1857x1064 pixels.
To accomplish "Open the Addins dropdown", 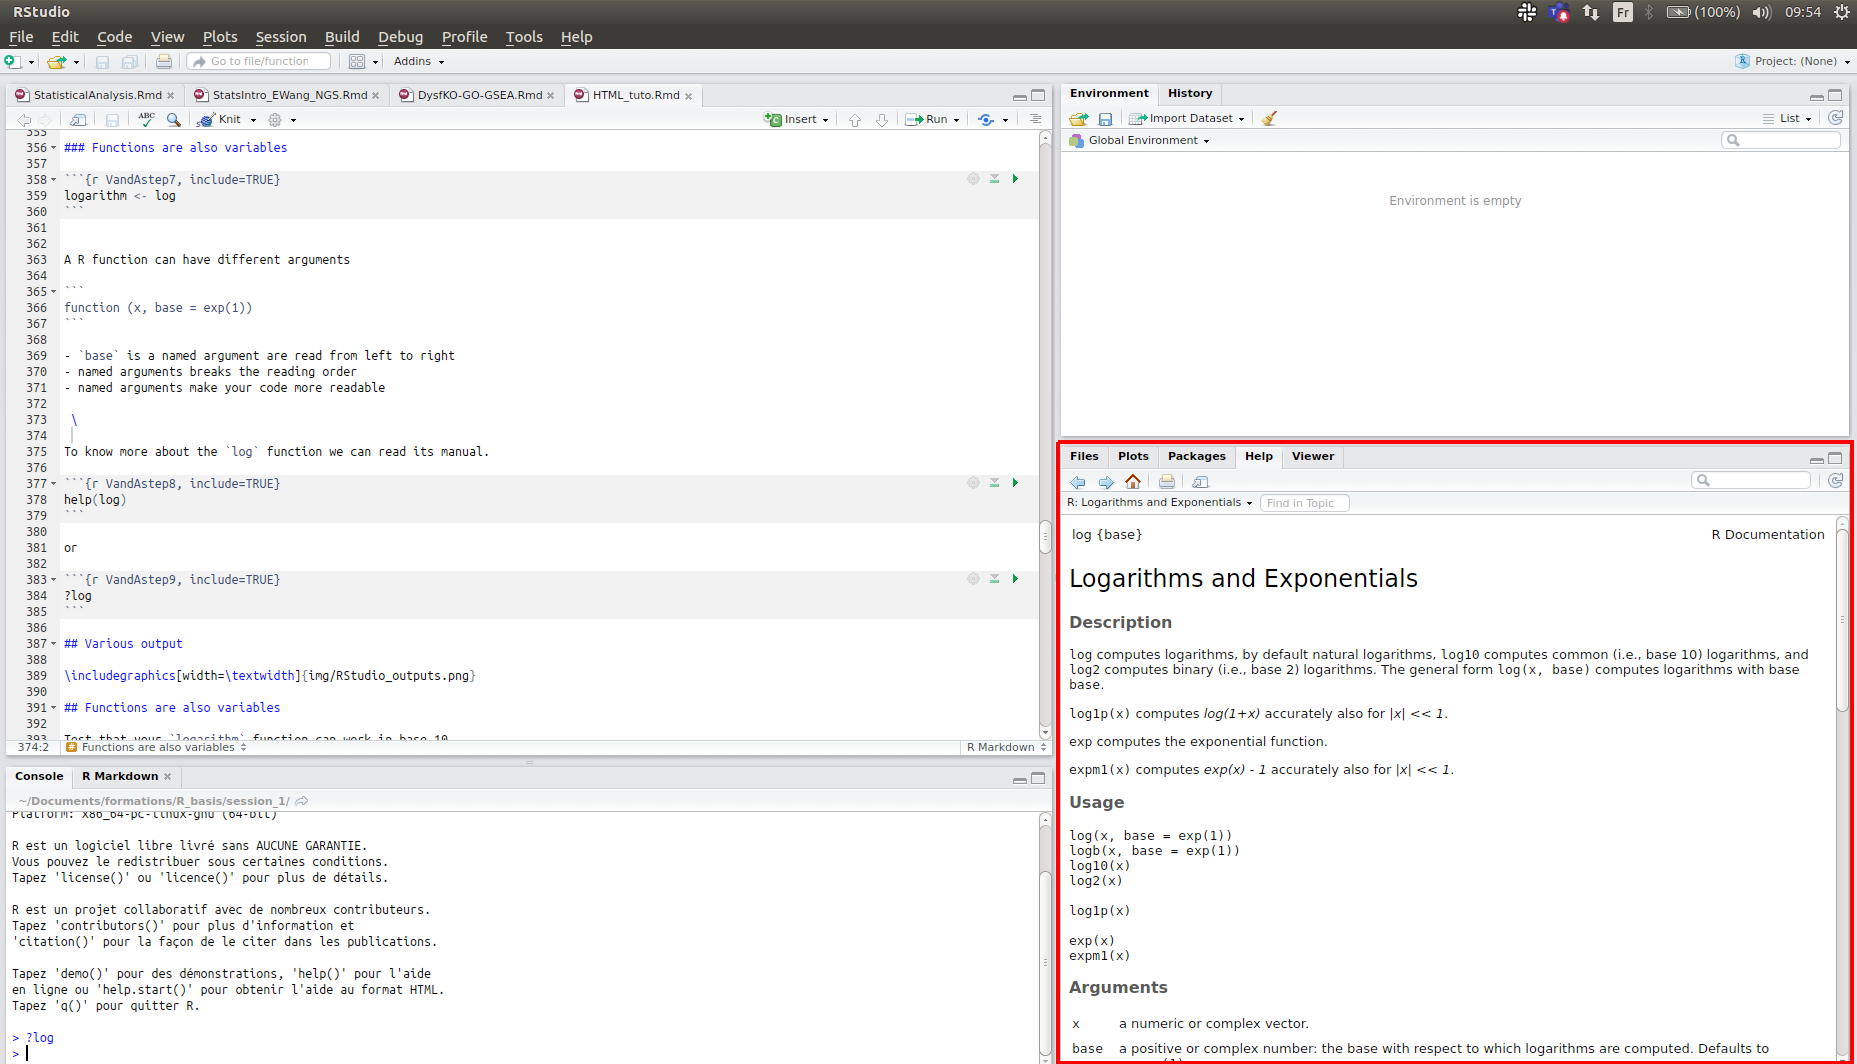I will click(x=419, y=62).
